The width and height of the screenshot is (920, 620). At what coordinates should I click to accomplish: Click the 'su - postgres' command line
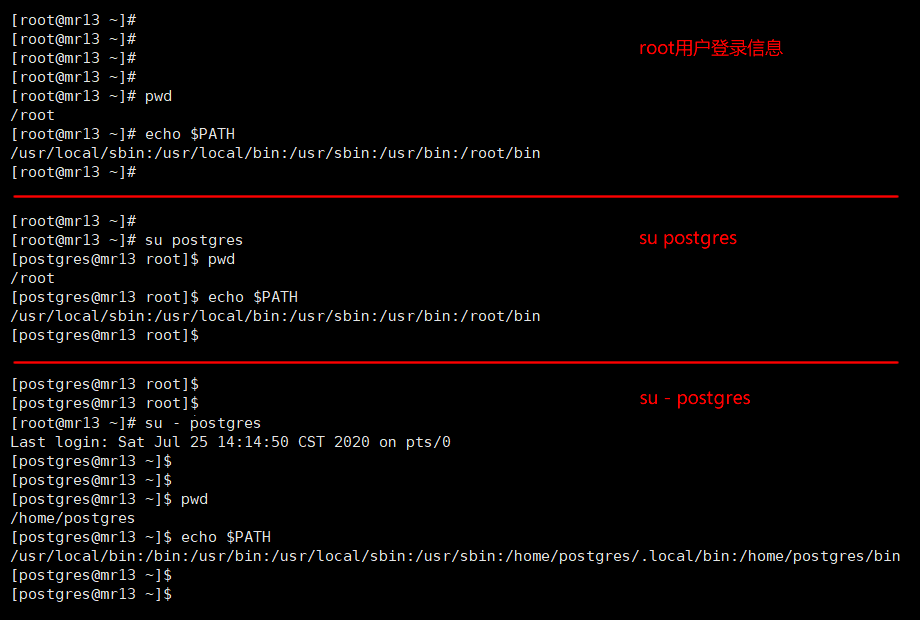point(136,423)
